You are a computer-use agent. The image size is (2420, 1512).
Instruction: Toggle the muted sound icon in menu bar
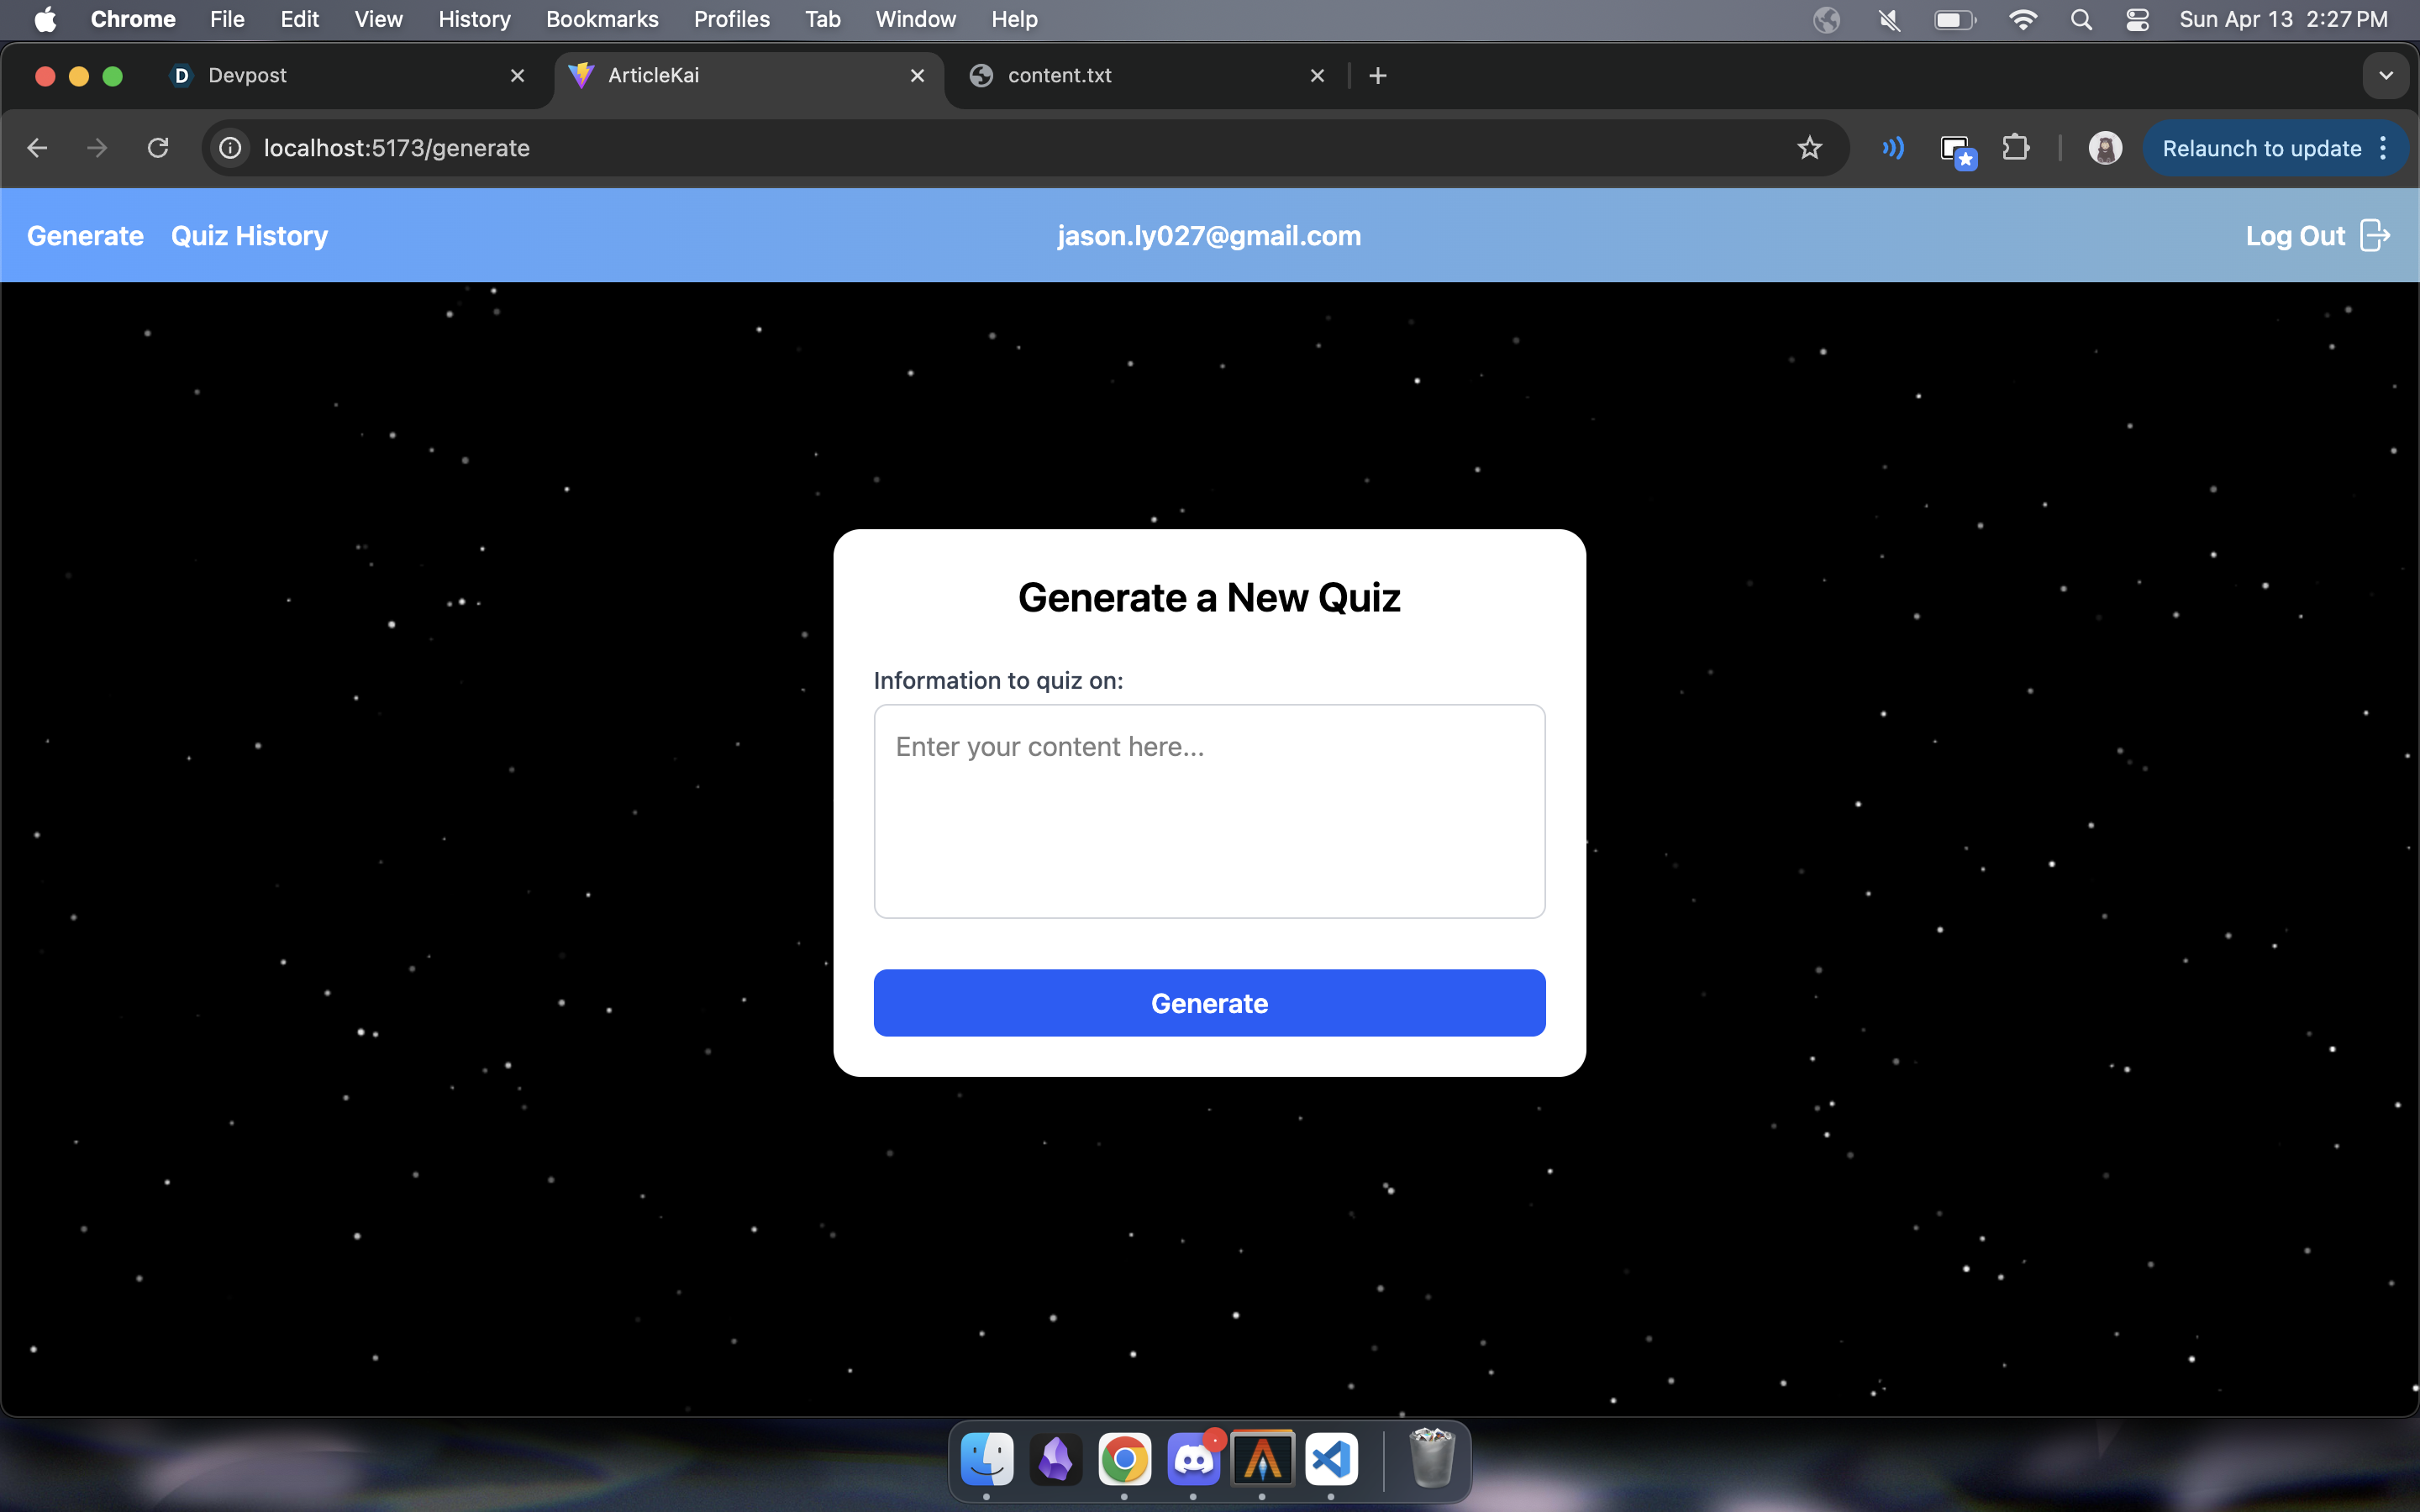1889,20
